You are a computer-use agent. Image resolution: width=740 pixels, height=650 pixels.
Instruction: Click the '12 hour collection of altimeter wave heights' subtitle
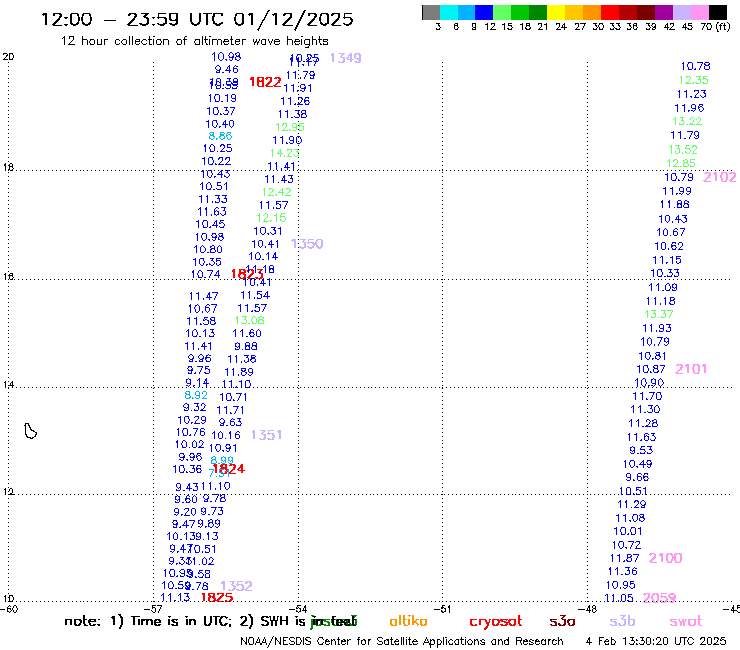coord(194,41)
